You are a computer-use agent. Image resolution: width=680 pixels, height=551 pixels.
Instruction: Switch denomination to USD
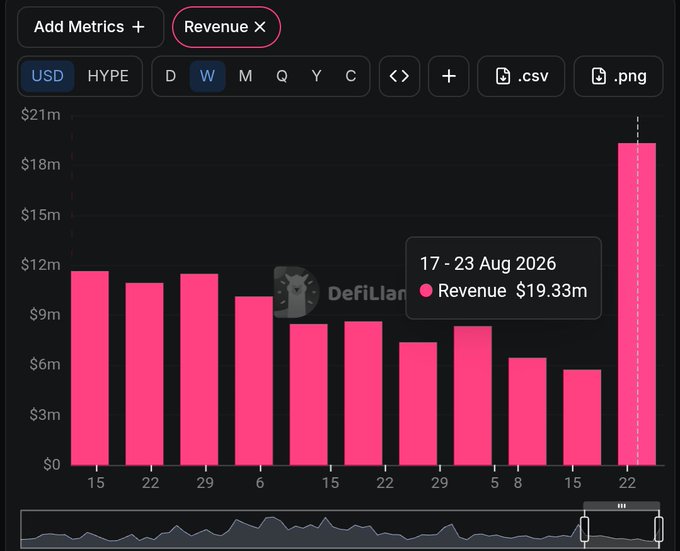pos(48,76)
